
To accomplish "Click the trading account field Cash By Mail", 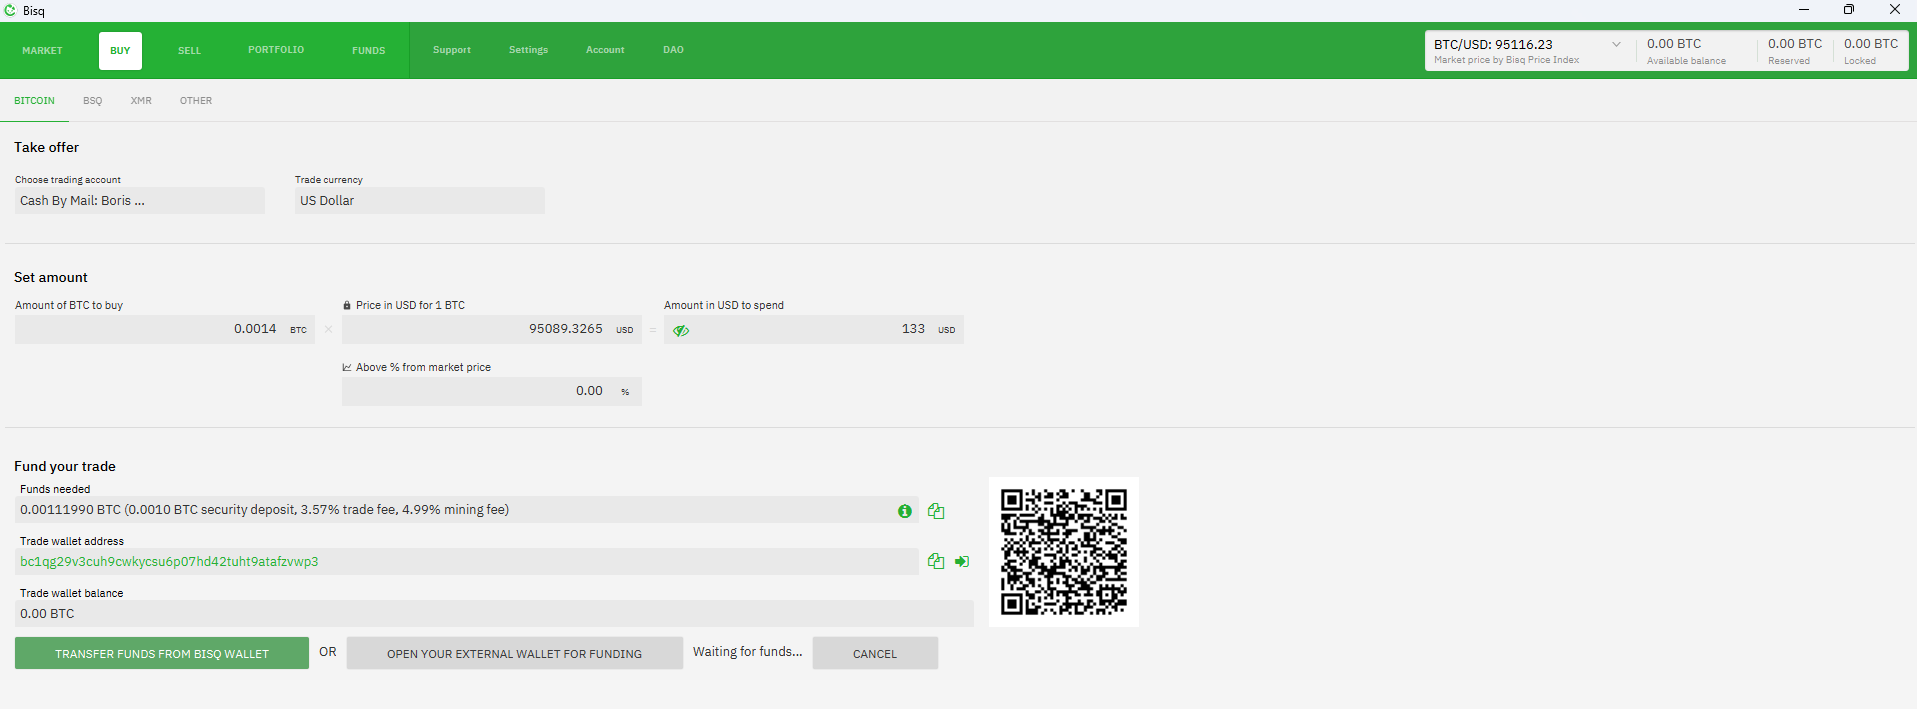I will coord(140,201).
